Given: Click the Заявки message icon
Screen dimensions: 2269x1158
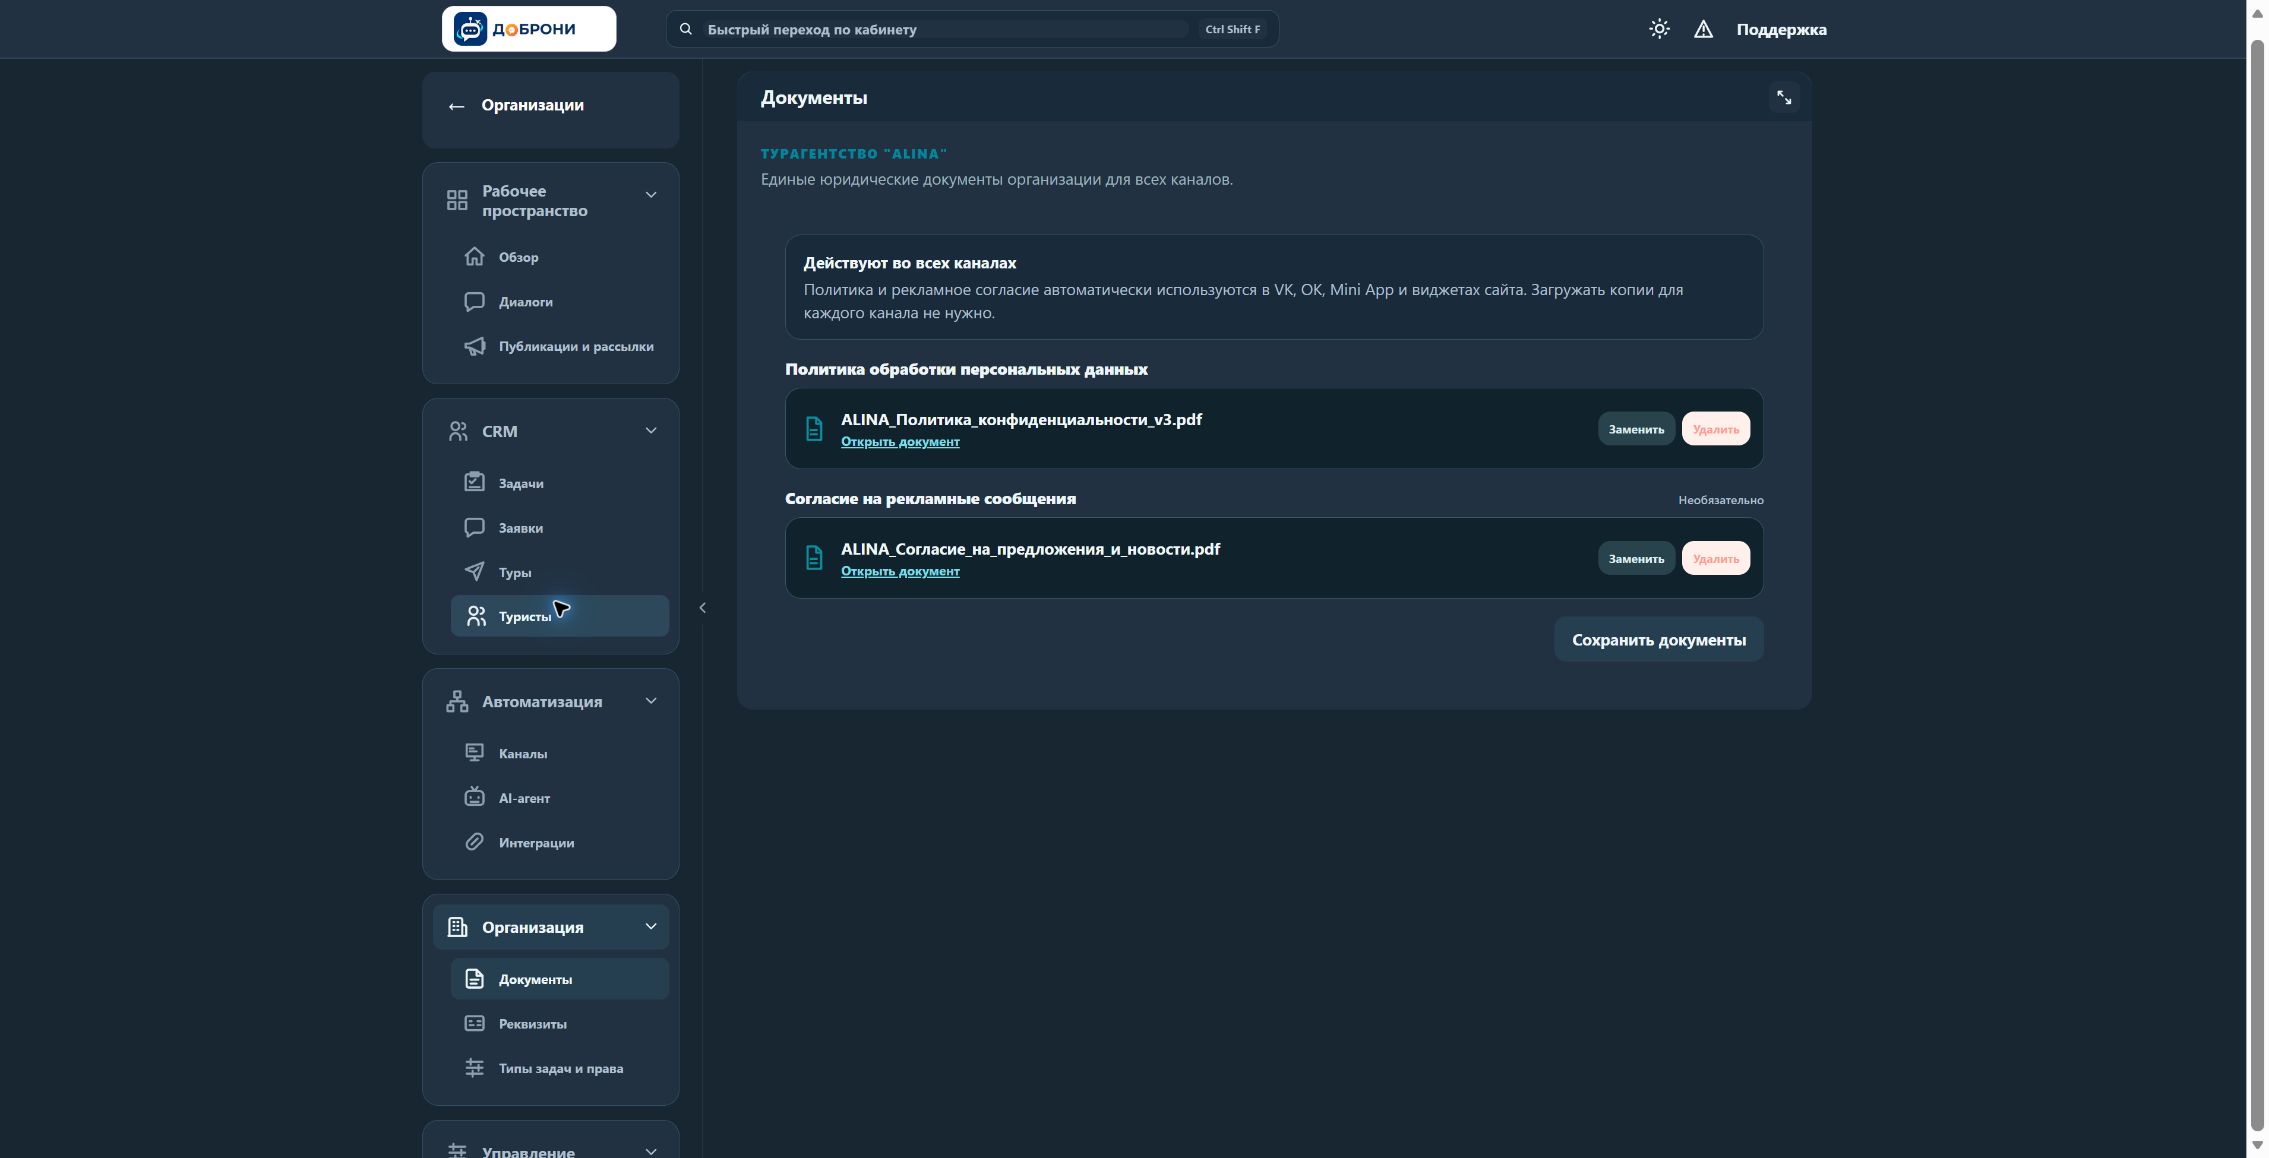Looking at the screenshot, I should (474, 528).
